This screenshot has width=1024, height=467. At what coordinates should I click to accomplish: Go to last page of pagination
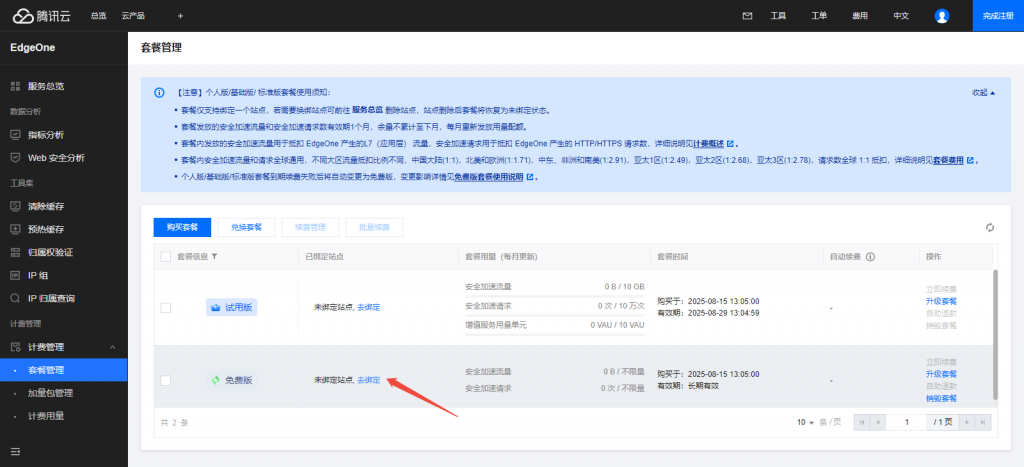click(983, 423)
